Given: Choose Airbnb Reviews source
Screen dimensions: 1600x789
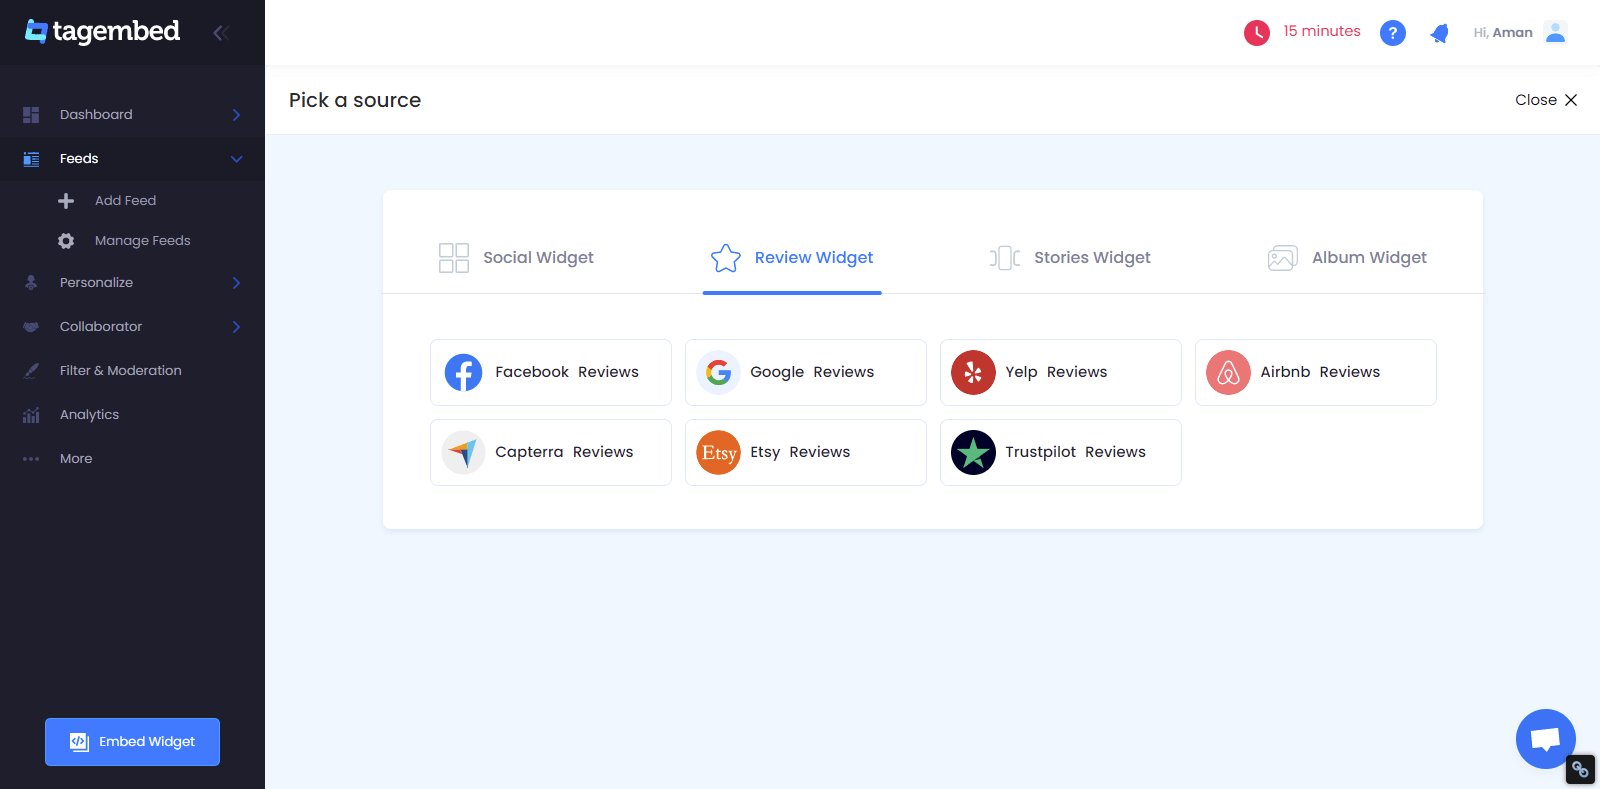Looking at the screenshot, I should (x=1316, y=372).
